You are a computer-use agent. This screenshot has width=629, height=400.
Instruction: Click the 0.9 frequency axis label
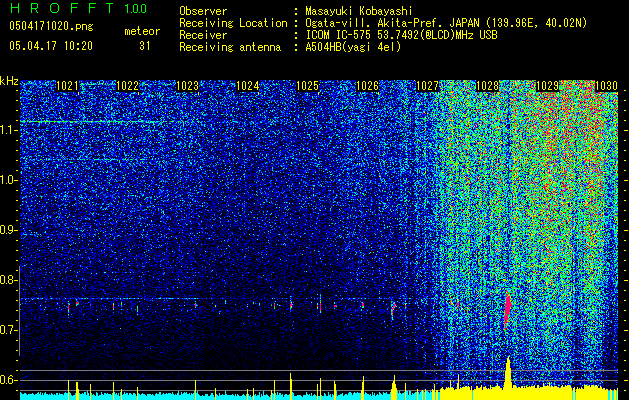tap(8, 230)
